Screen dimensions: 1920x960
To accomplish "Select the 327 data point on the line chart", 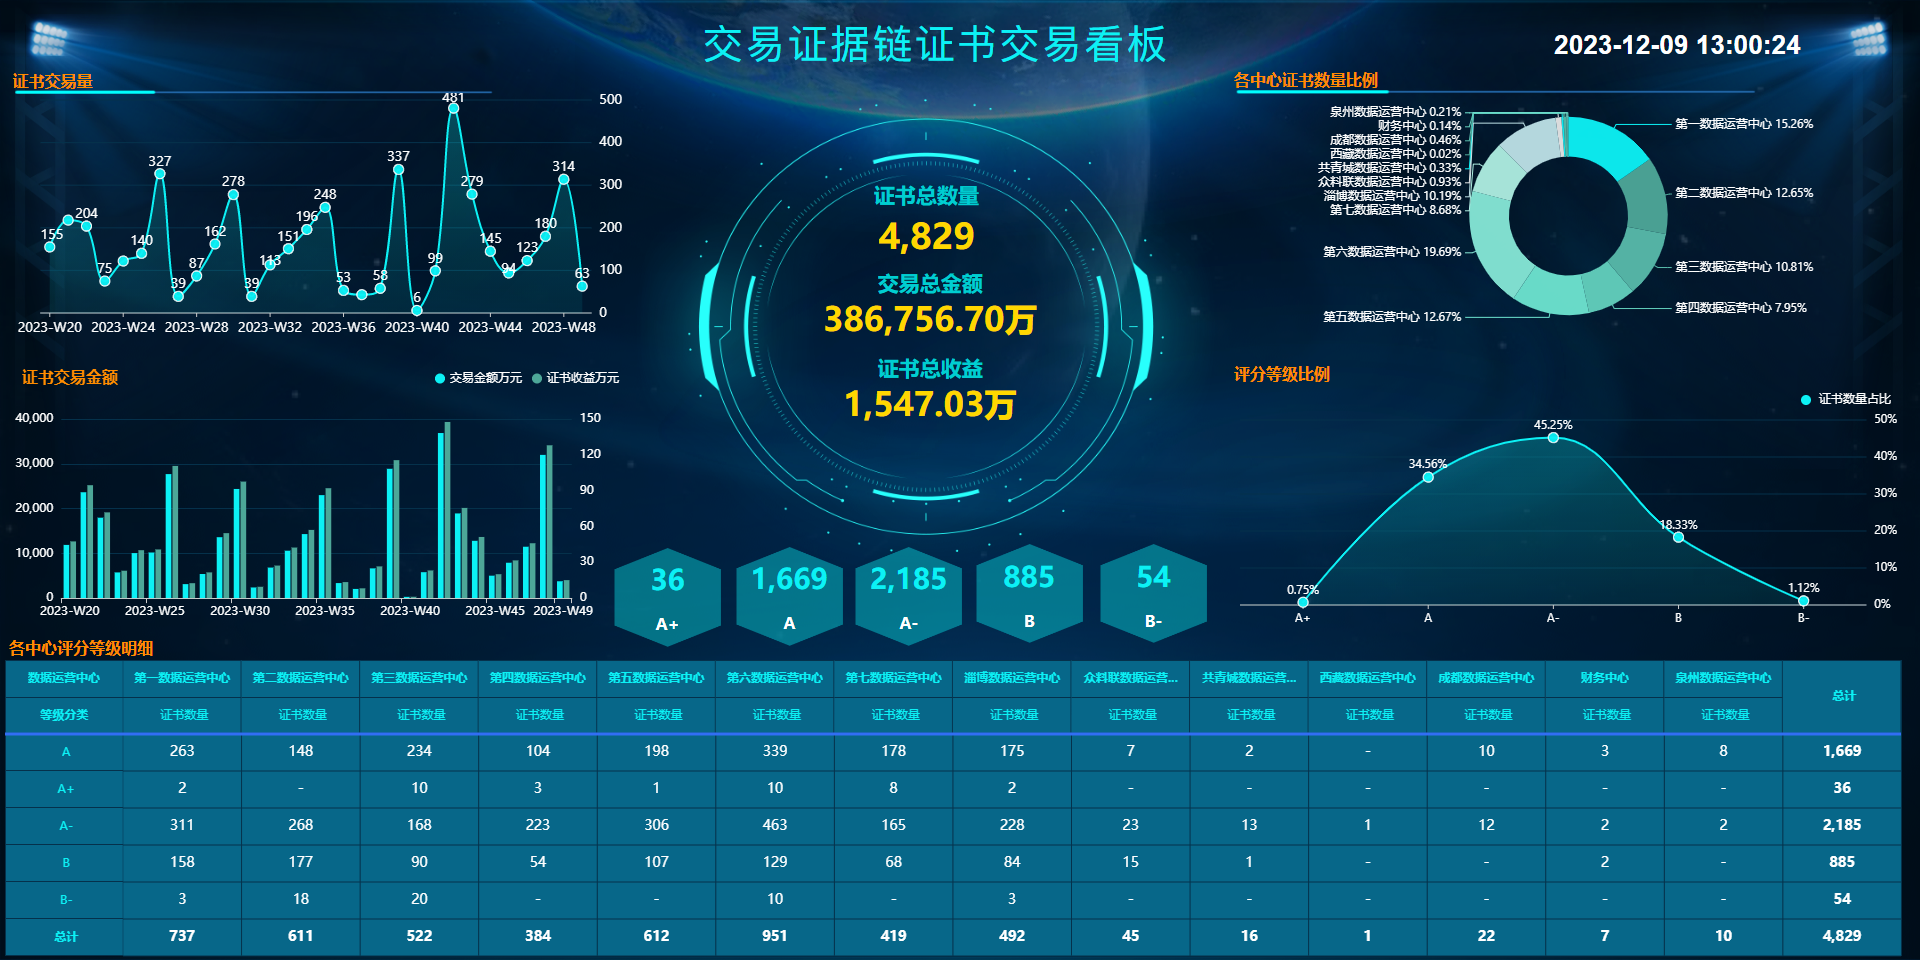I will pos(159,174).
